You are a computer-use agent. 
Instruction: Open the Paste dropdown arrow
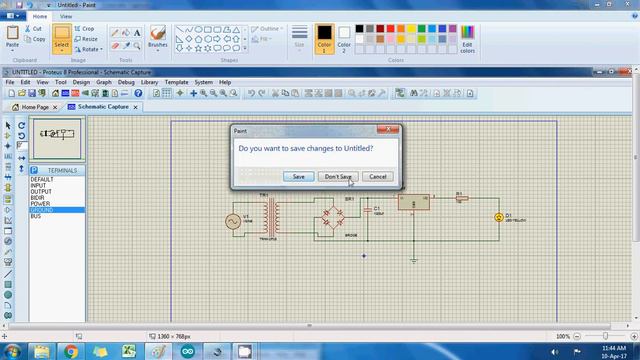pos(12,51)
